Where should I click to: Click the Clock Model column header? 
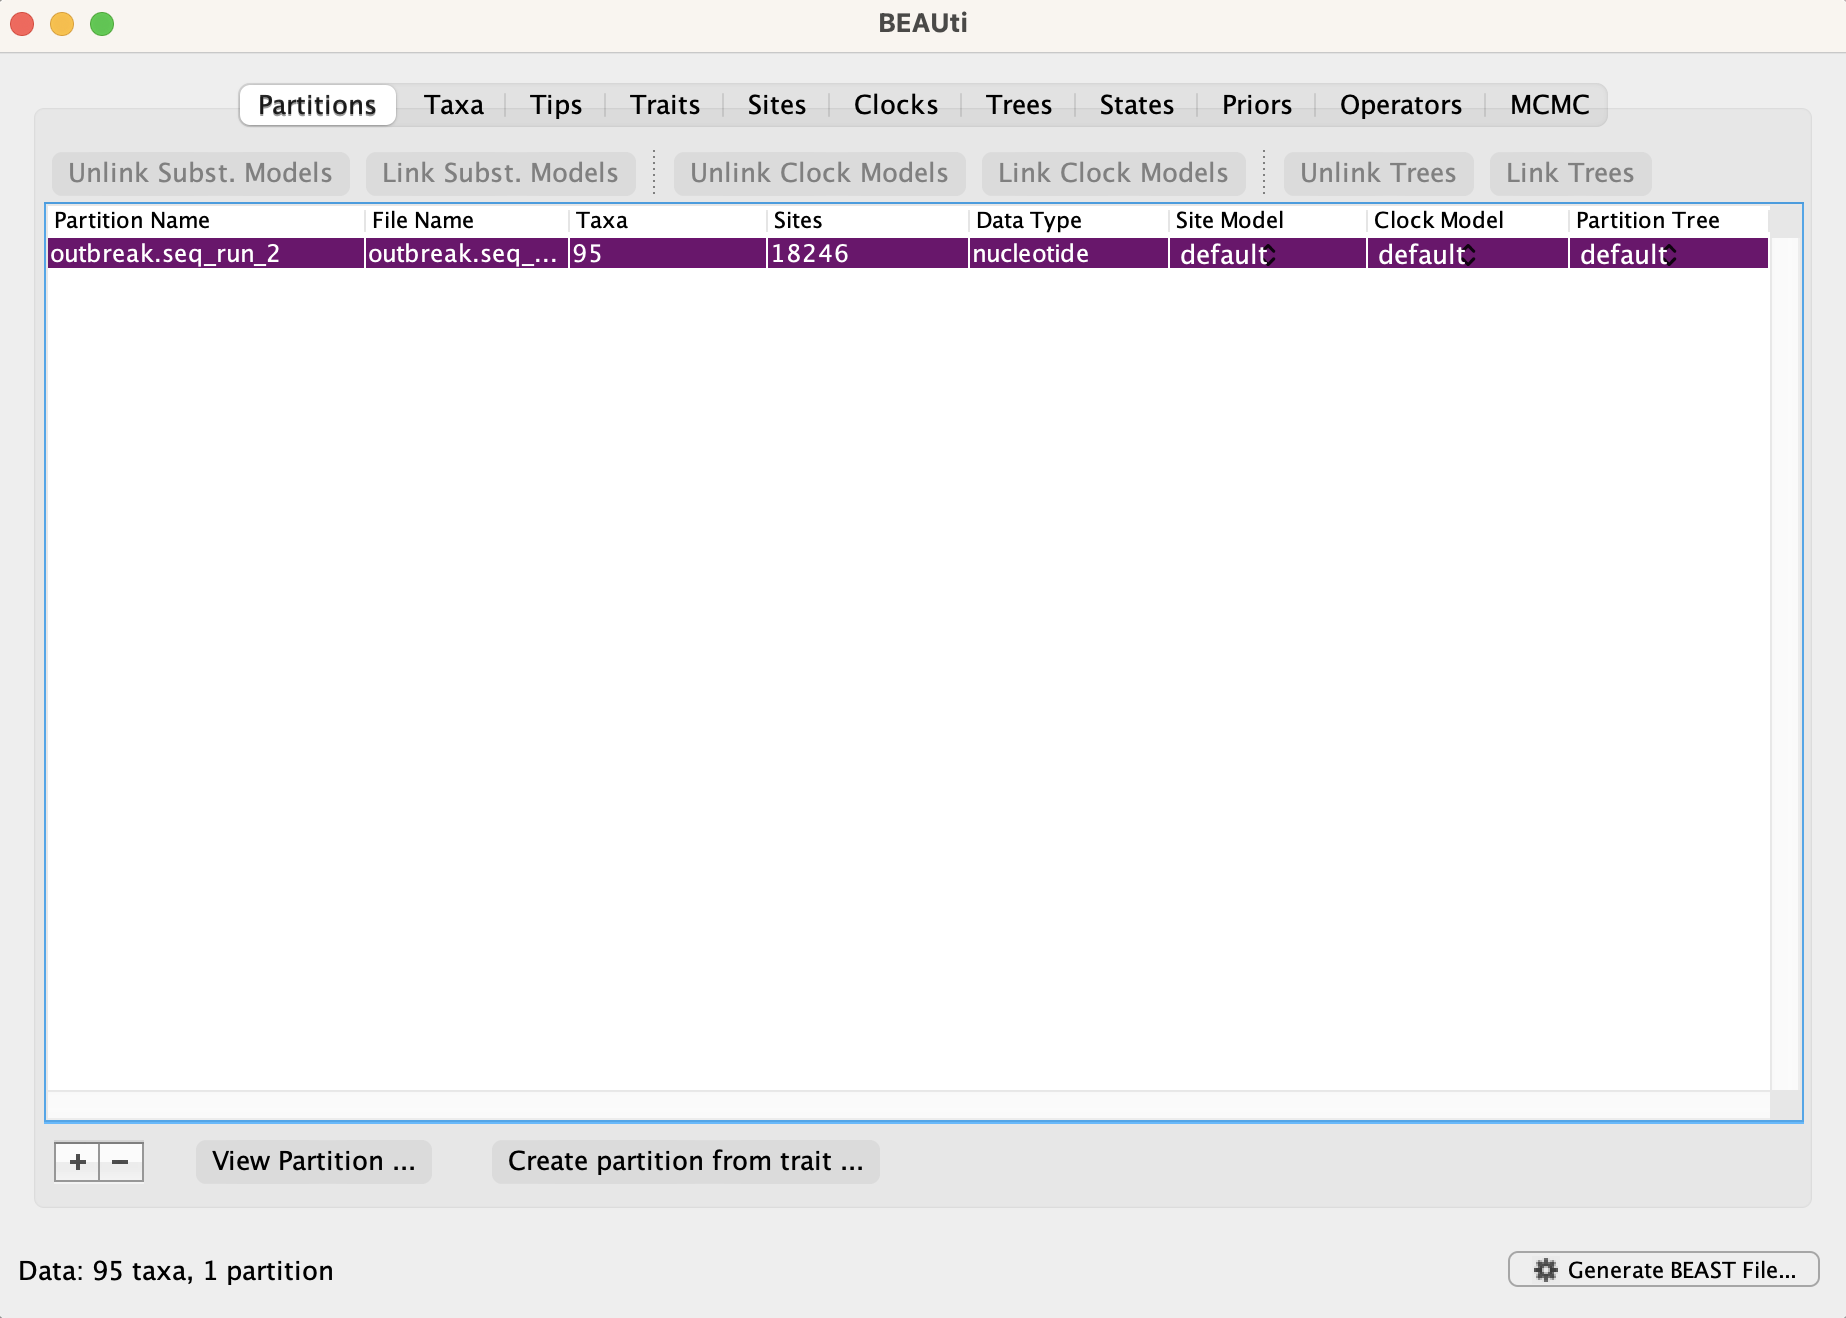coord(1467,220)
